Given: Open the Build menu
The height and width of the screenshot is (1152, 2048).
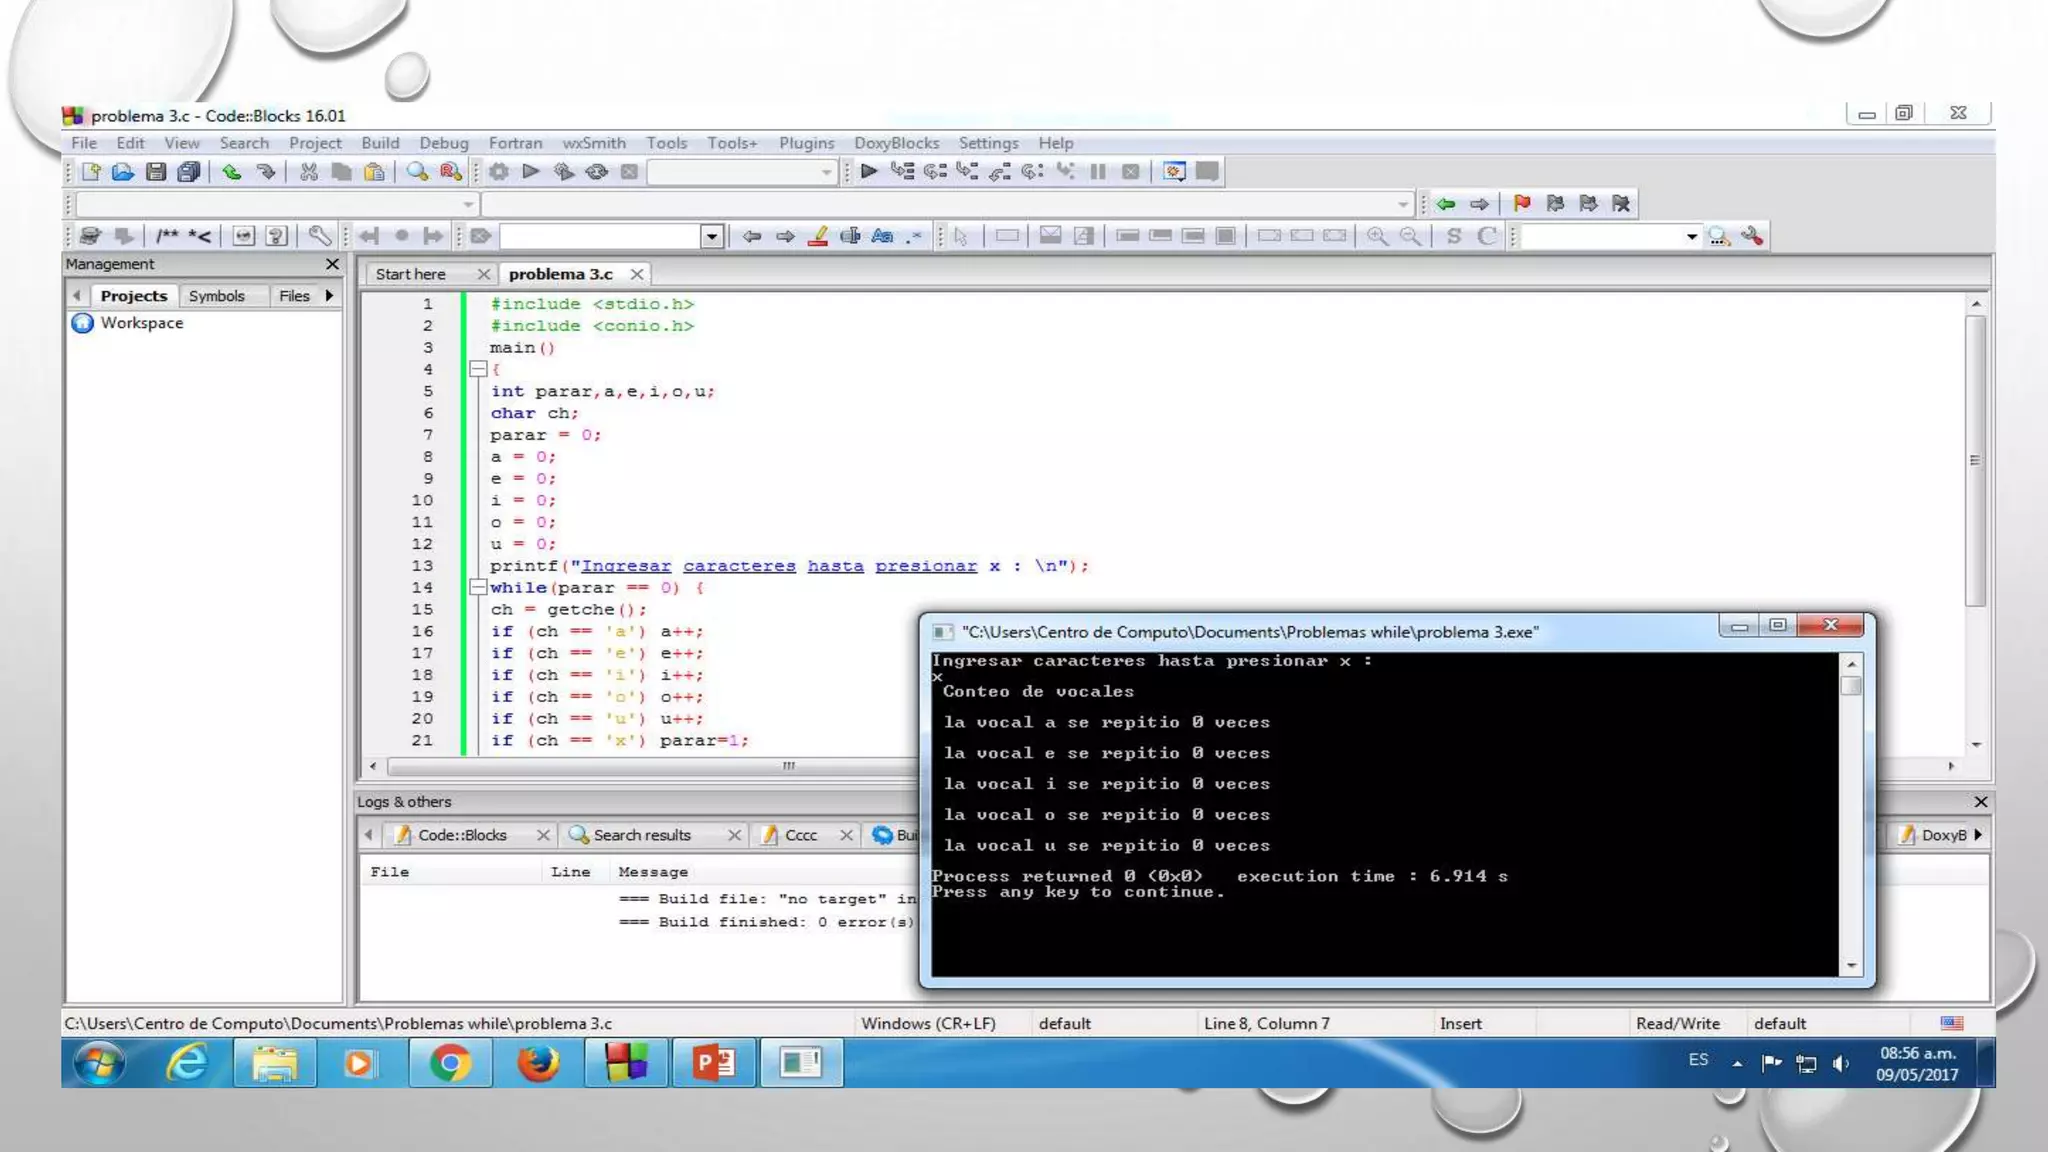Looking at the screenshot, I should click(380, 143).
